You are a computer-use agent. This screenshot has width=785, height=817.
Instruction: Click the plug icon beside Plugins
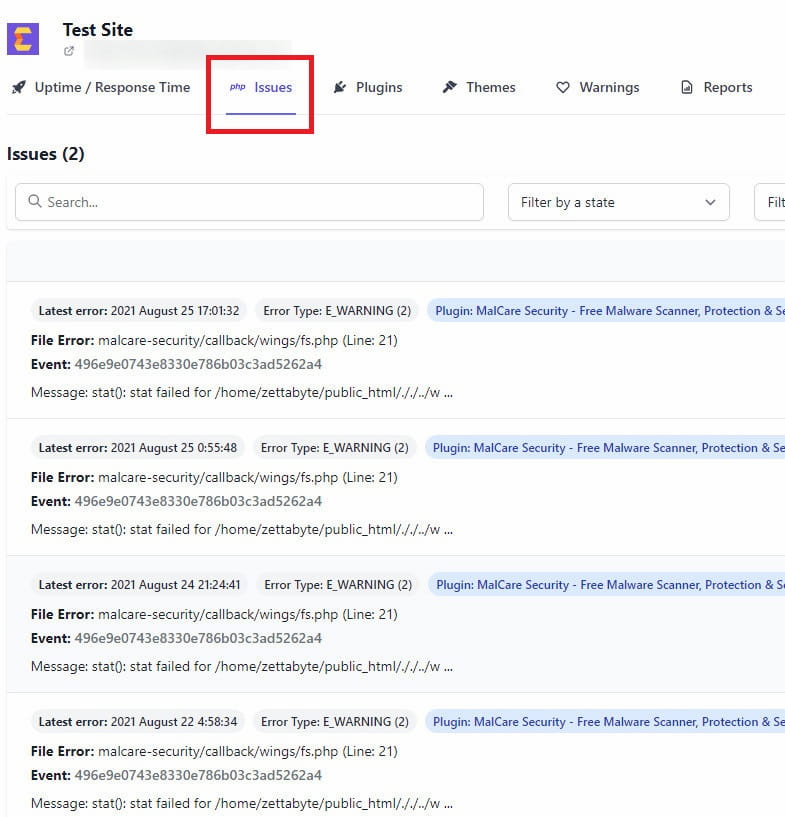[x=340, y=87]
